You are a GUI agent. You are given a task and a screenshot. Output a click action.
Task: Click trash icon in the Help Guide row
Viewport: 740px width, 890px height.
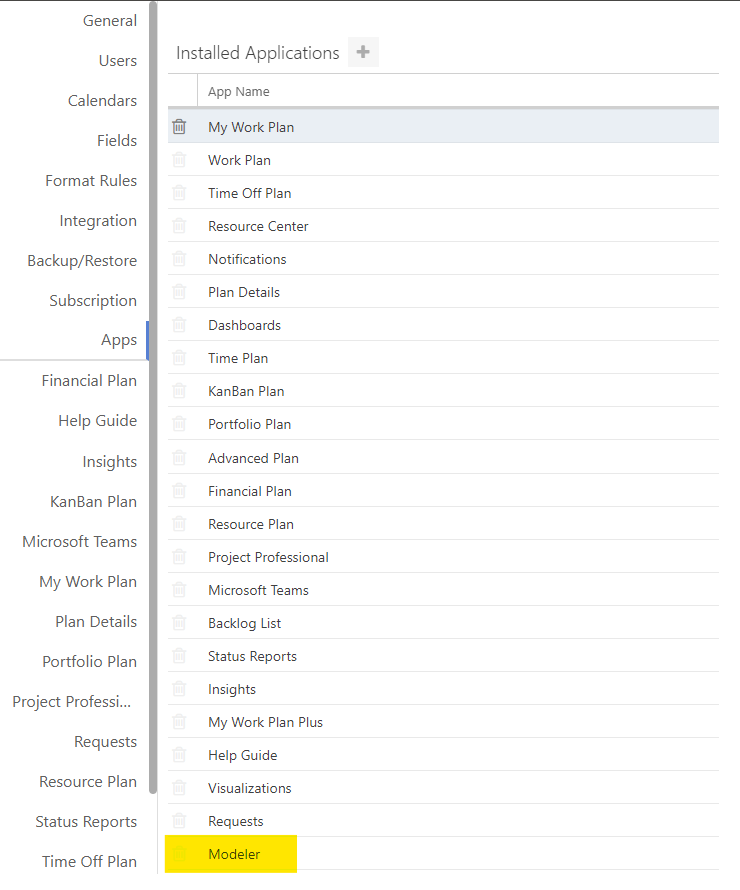(x=179, y=754)
